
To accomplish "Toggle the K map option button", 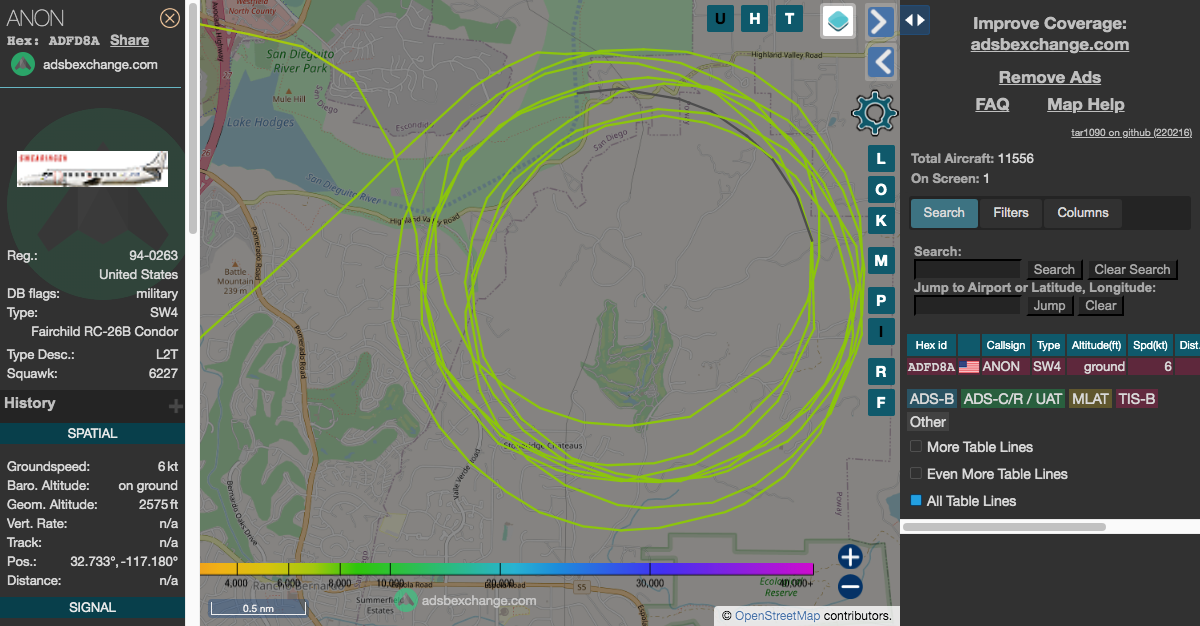I will pos(880,220).
